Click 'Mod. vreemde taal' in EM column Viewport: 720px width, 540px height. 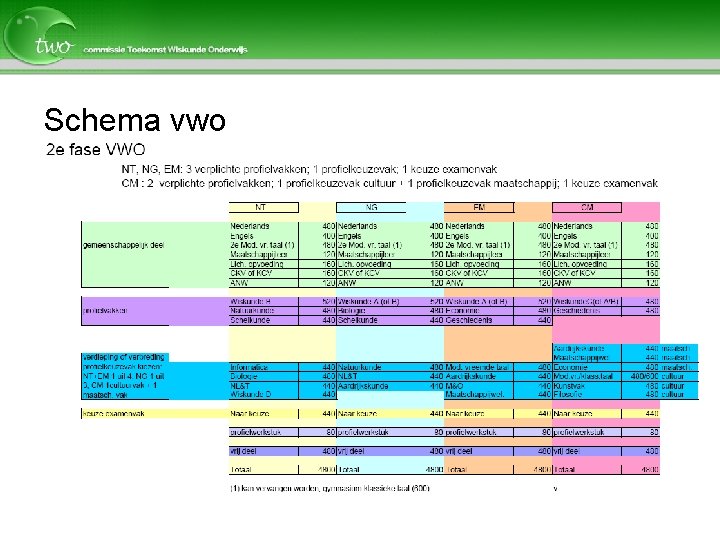coord(477,367)
